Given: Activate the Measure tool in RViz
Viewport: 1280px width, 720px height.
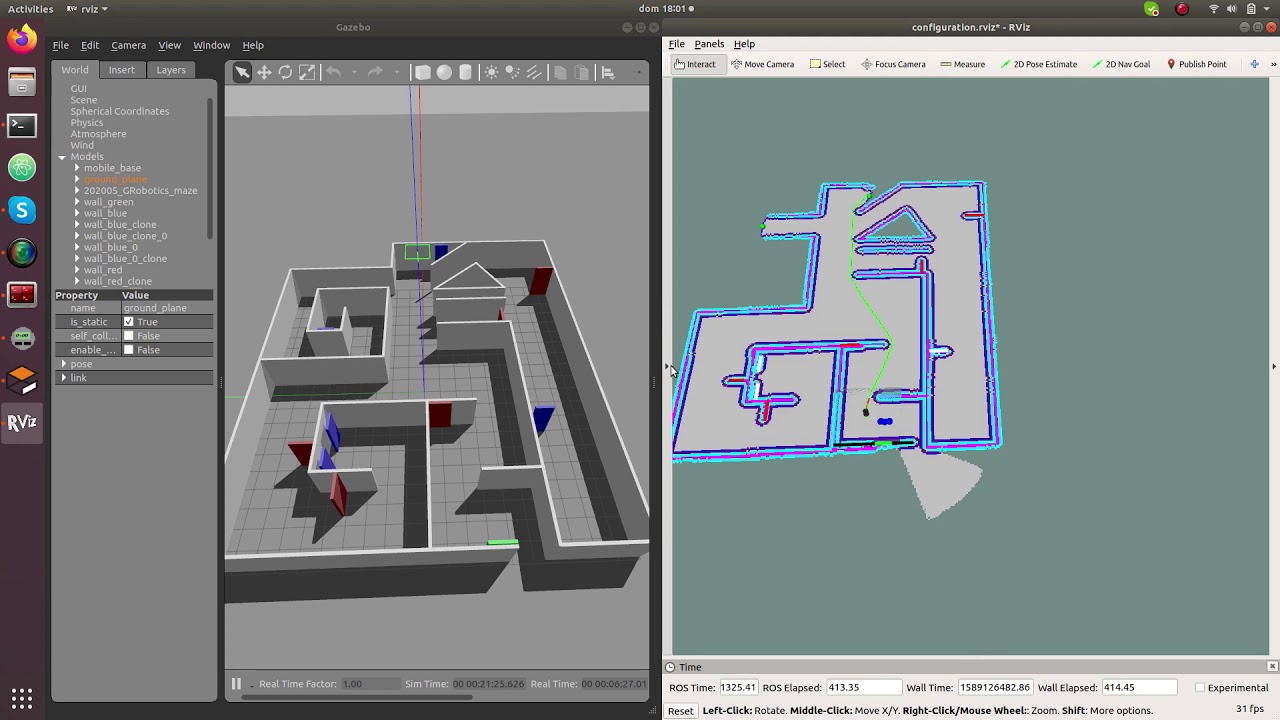Looking at the screenshot, I should tap(963, 64).
